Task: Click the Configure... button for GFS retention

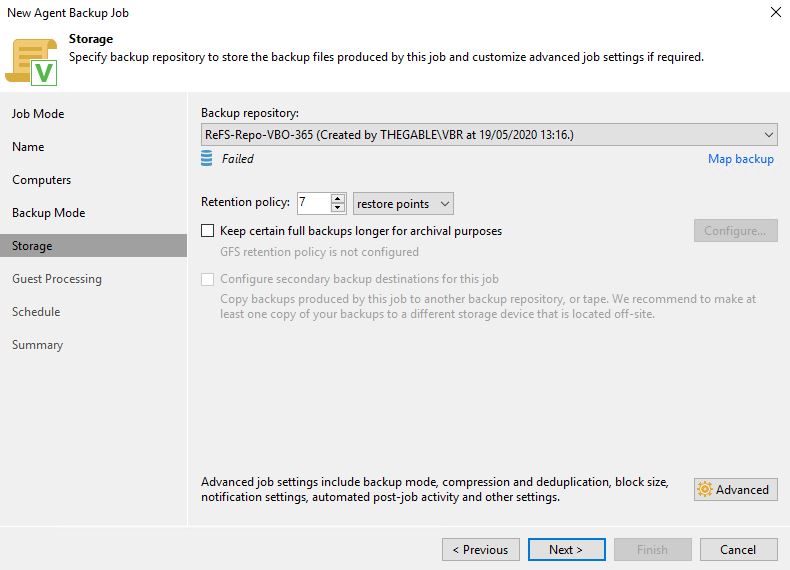Action: pyautogui.click(x=736, y=230)
